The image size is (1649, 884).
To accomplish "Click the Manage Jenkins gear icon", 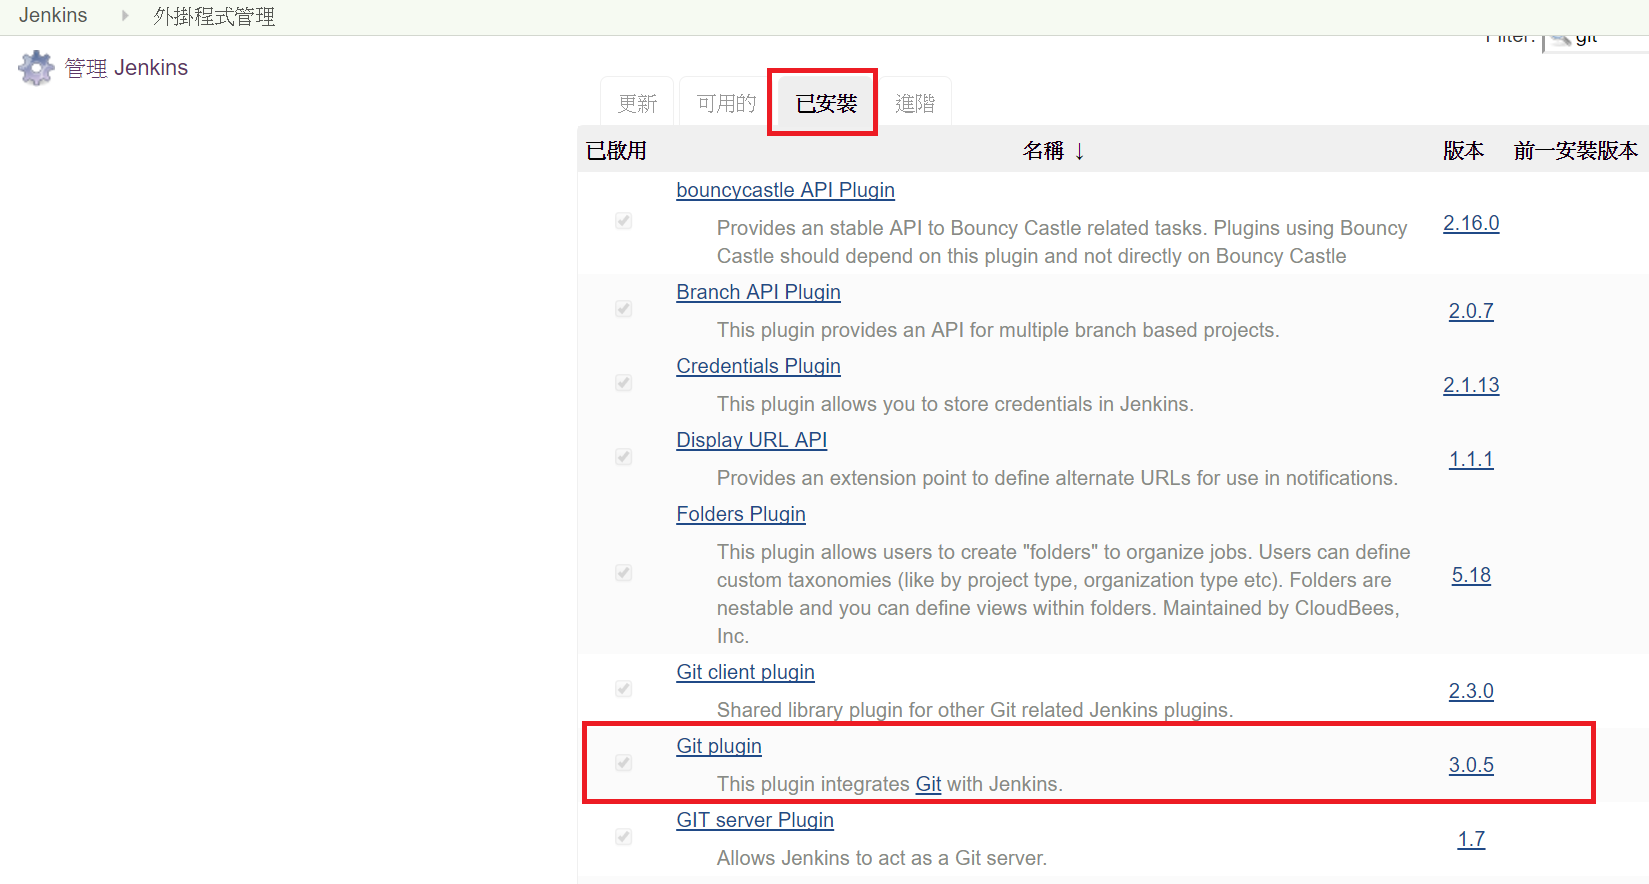I will (x=37, y=68).
